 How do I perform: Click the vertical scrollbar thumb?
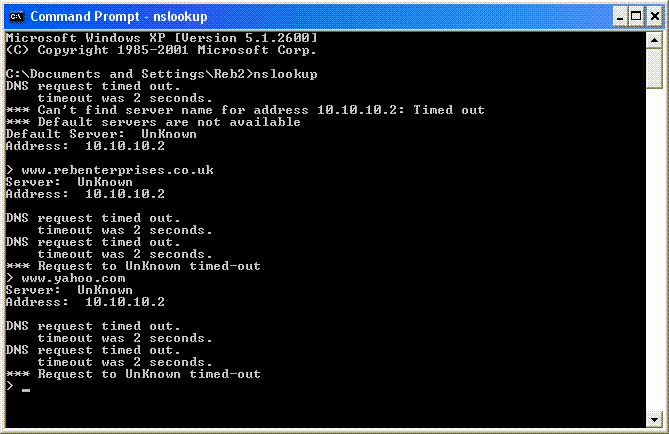[654, 69]
